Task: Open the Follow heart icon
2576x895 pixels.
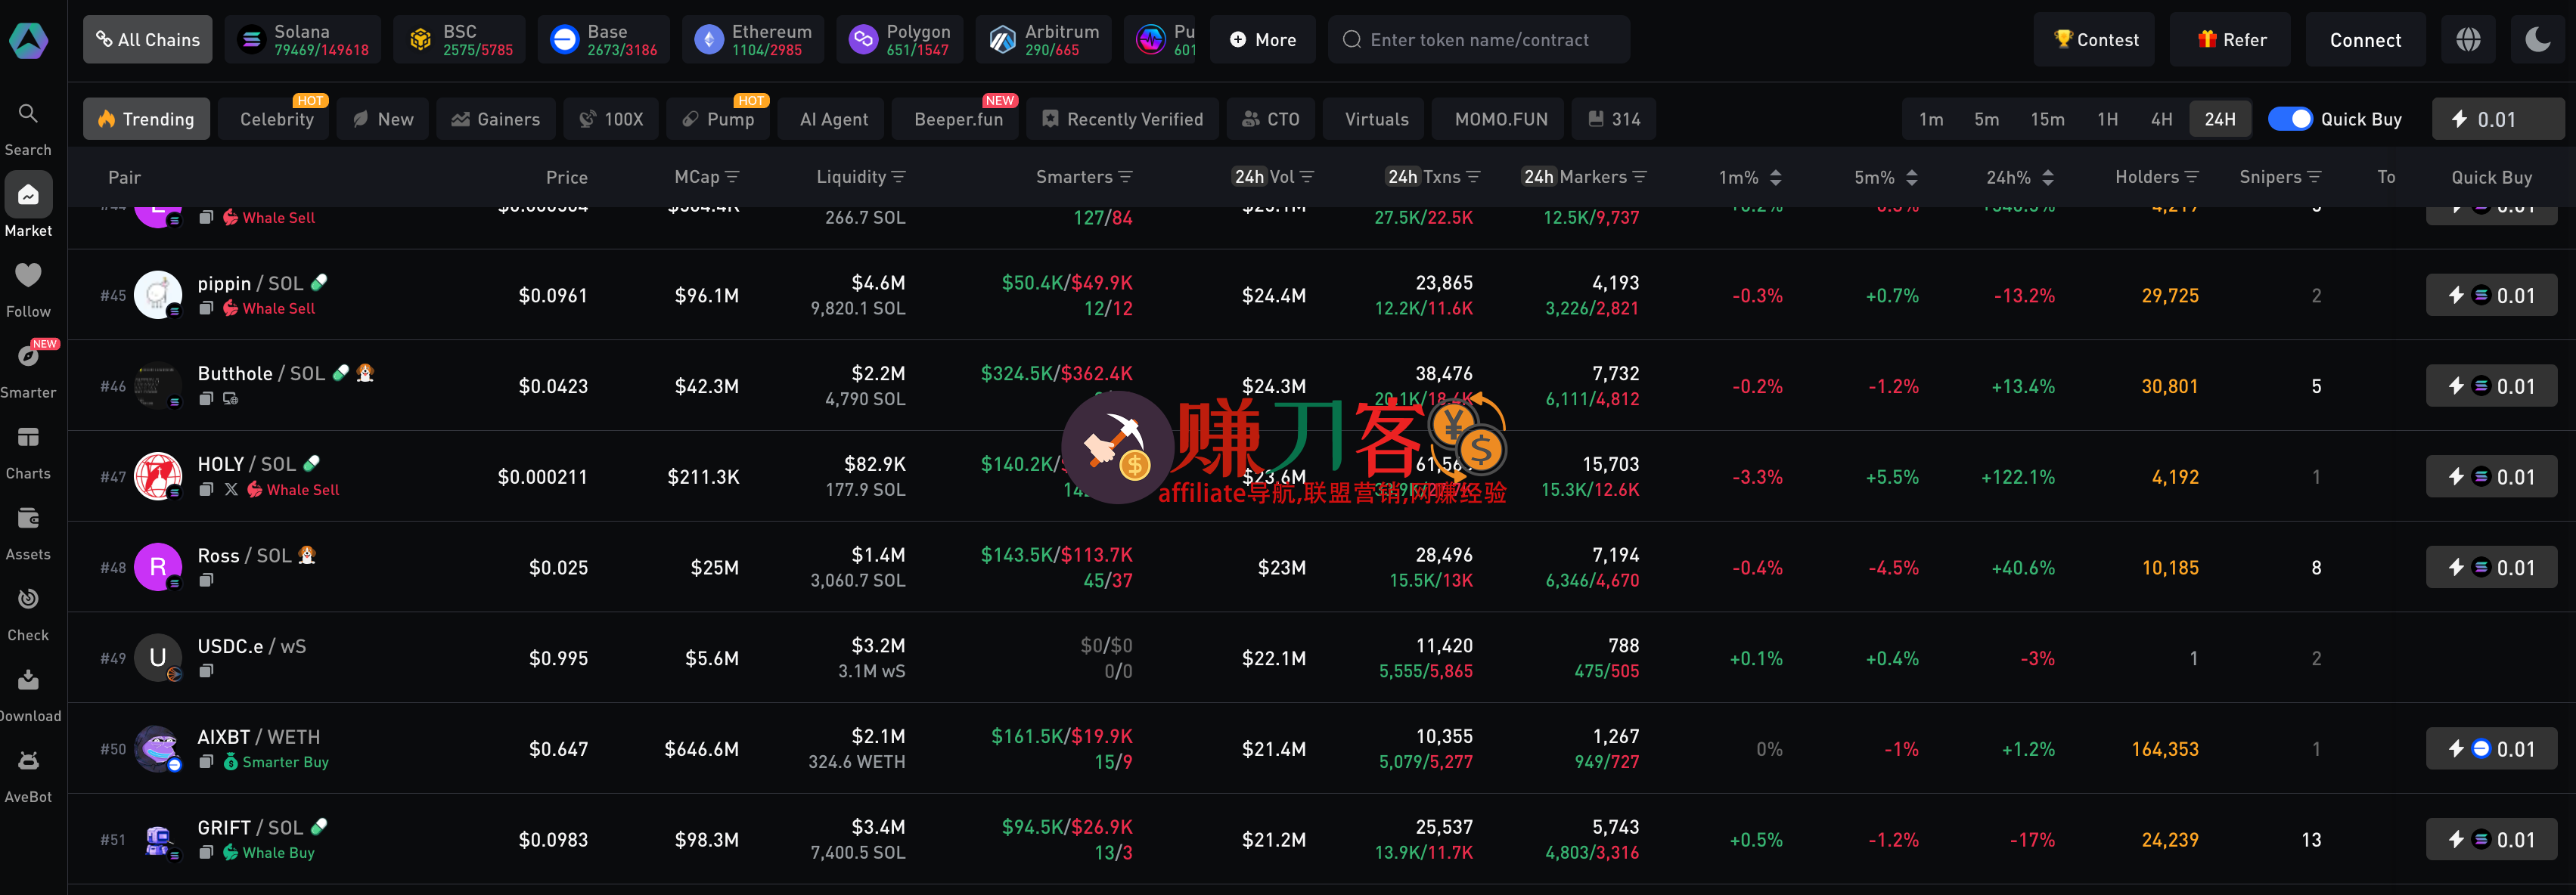Action: (28, 275)
